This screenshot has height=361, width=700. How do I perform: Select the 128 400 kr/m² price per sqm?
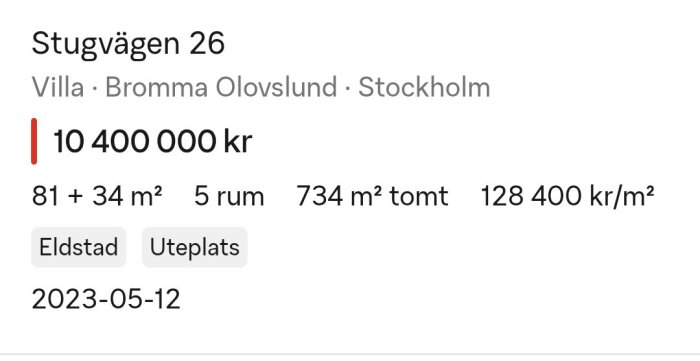(x=567, y=196)
